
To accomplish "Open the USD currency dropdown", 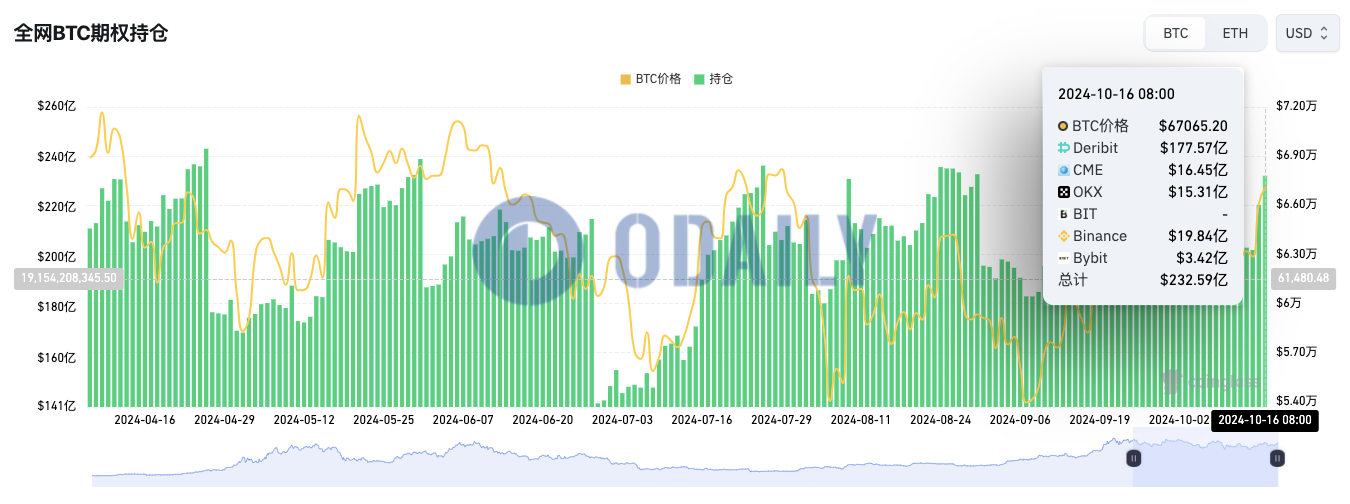I will (1307, 33).
